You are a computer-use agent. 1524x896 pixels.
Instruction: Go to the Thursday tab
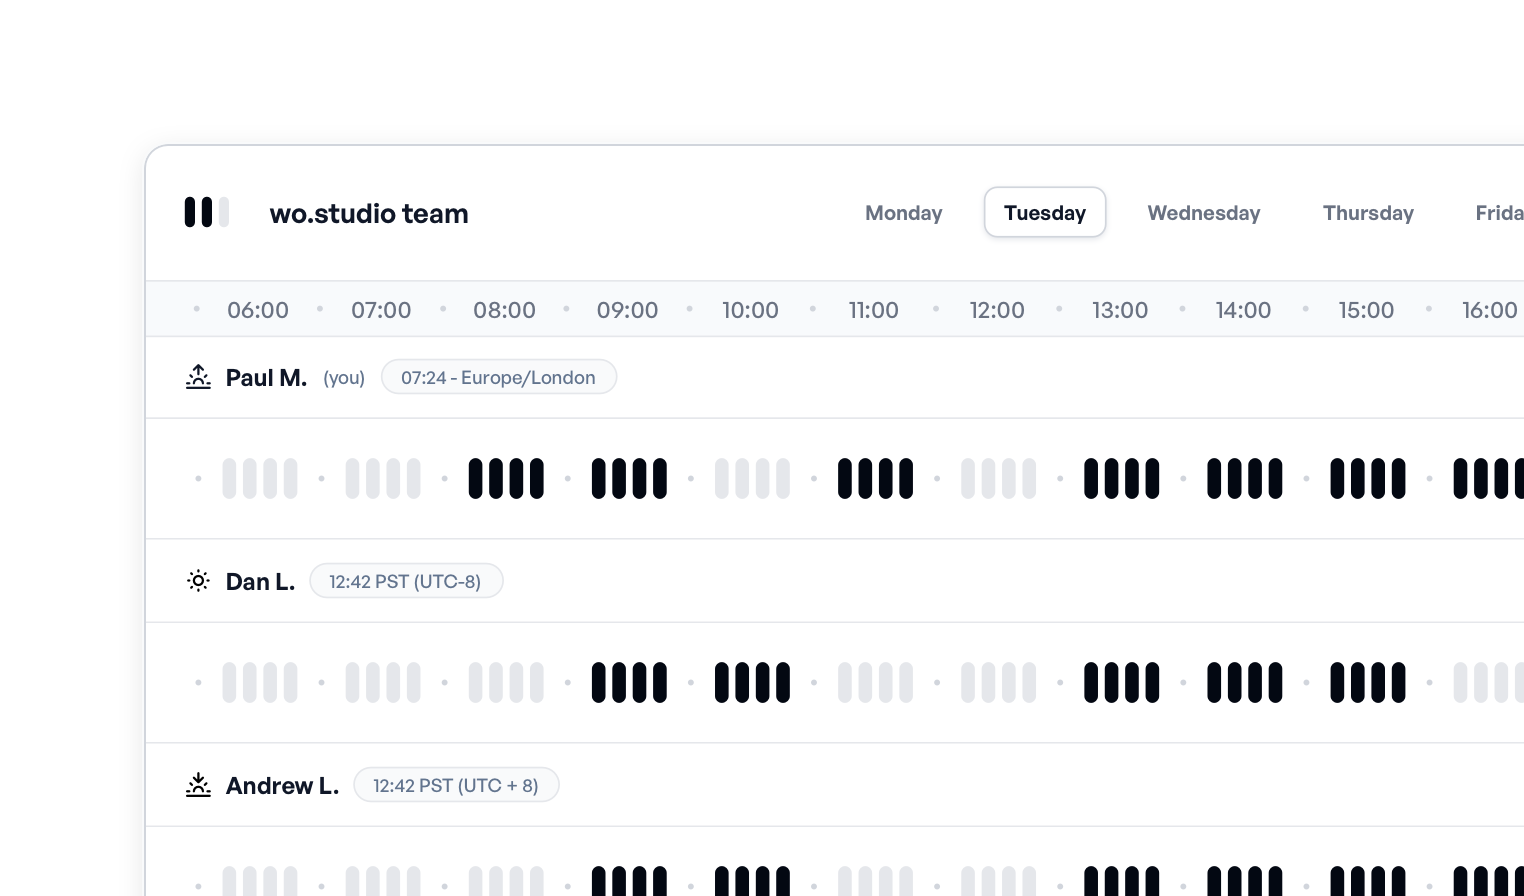(1367, 213)
